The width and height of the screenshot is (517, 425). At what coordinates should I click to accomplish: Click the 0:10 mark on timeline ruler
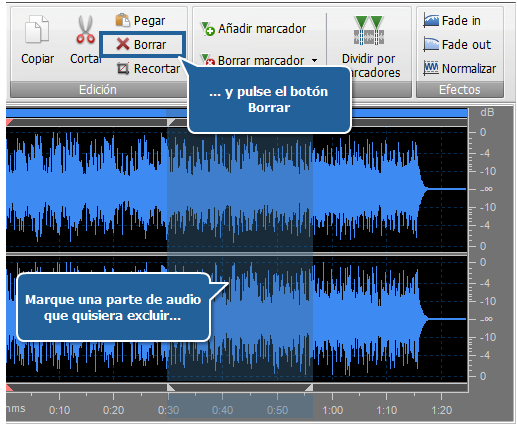(59, 410)
